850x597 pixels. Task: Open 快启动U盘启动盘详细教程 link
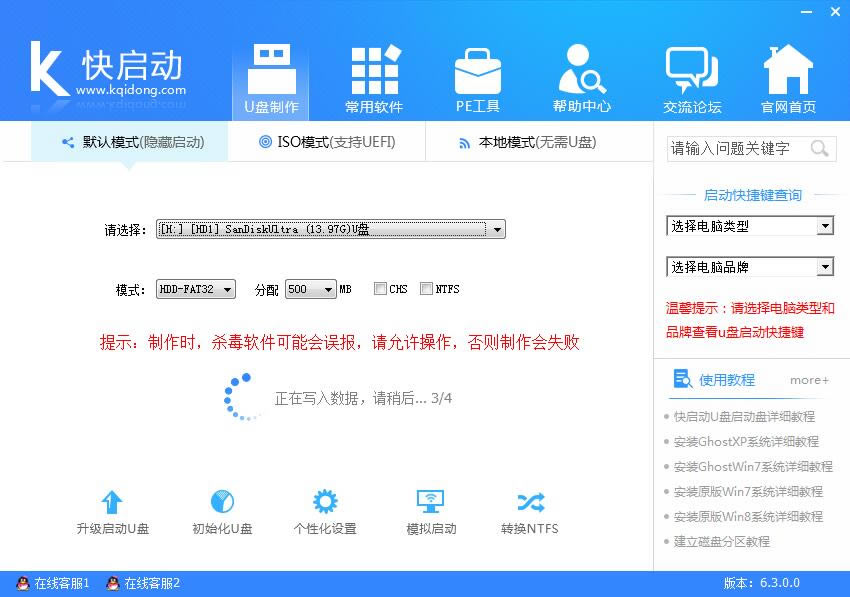point(744,416)
